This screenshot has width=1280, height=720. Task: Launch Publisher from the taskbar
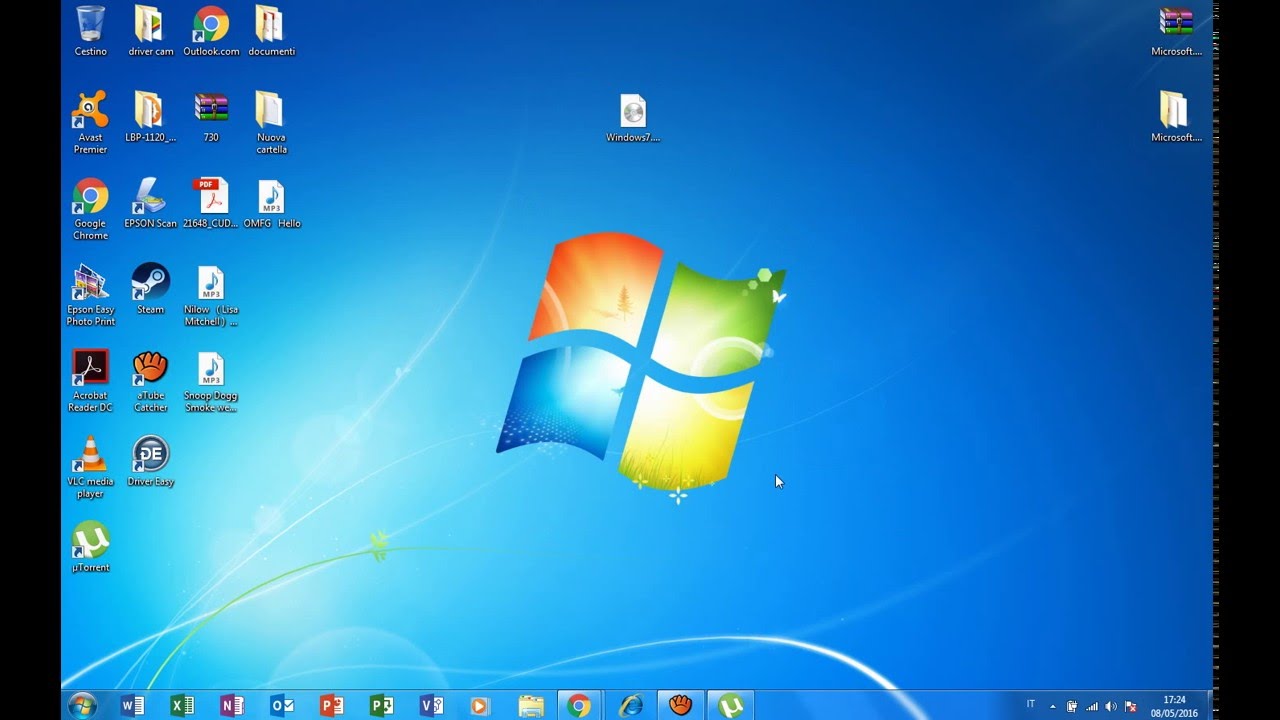pyautogui.click(x=382, y=706)
